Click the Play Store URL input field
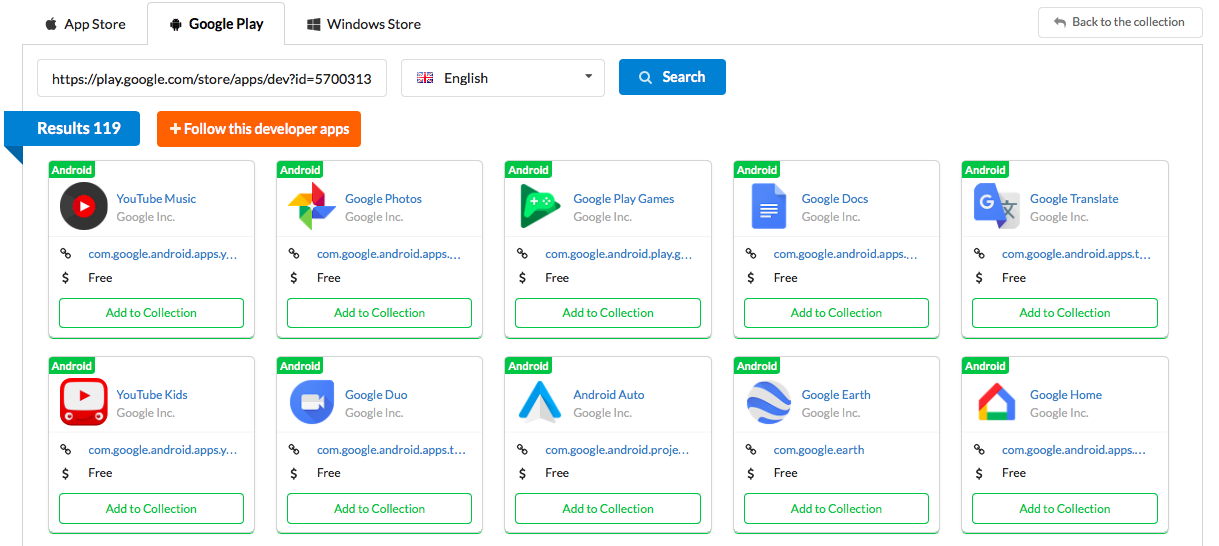This screenshot has width=1219, height=546. [212, 78]
